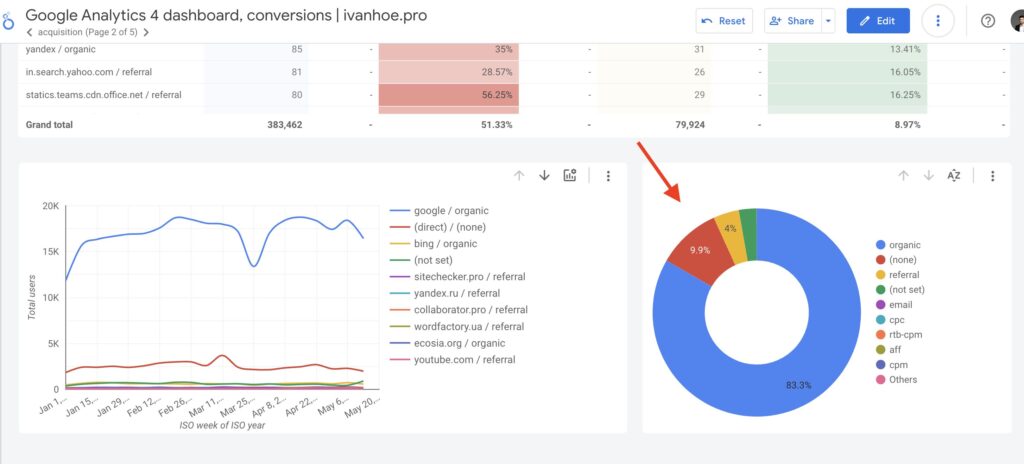Click the blue Edit button
Image resolution: width=1024 pixels, height=464 pixels.
pos(877,21)
